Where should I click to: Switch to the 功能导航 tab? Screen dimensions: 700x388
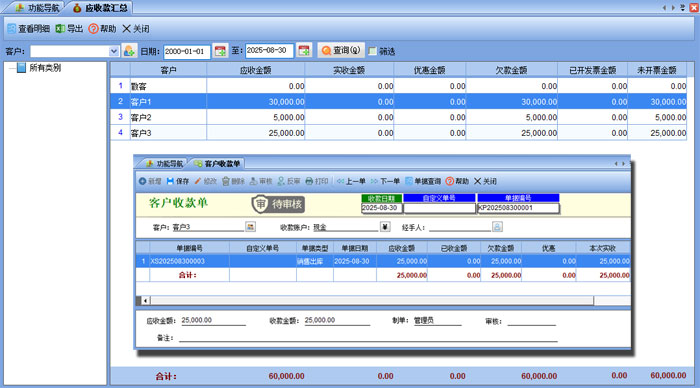[37, 8]
